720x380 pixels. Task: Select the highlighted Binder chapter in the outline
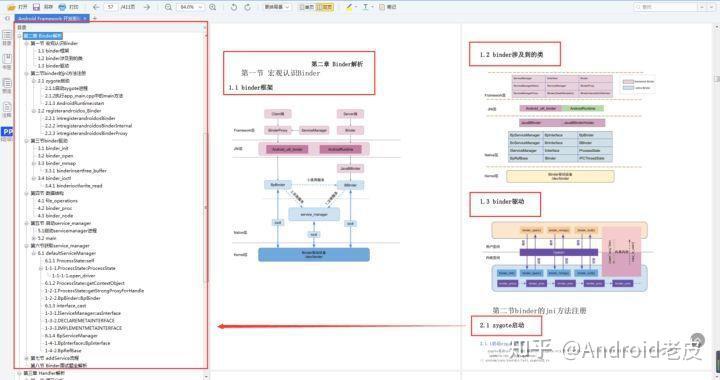click(x=42, y=36)
